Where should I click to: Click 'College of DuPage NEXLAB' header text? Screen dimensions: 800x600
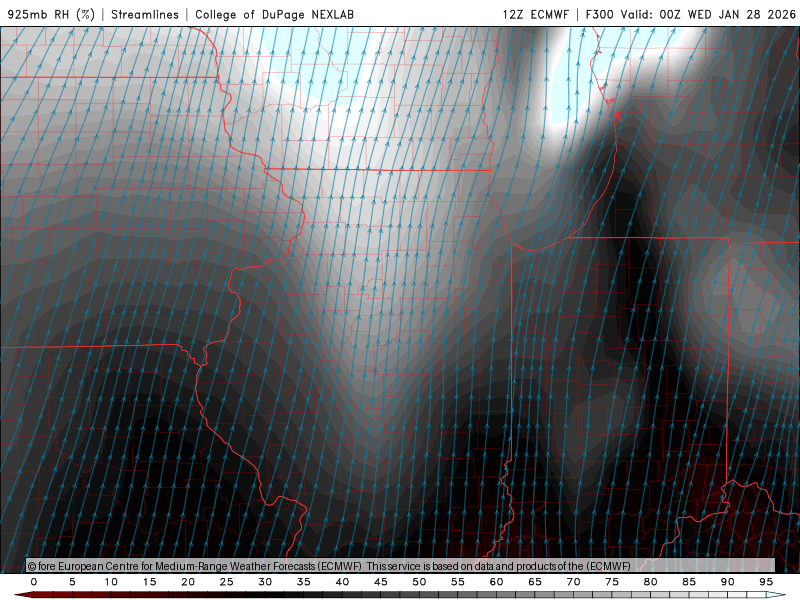point(274,15)
